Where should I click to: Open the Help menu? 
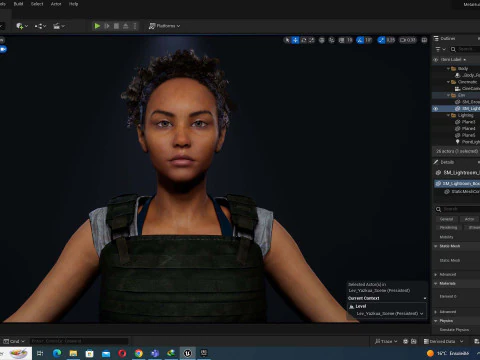tap(73, 4)
